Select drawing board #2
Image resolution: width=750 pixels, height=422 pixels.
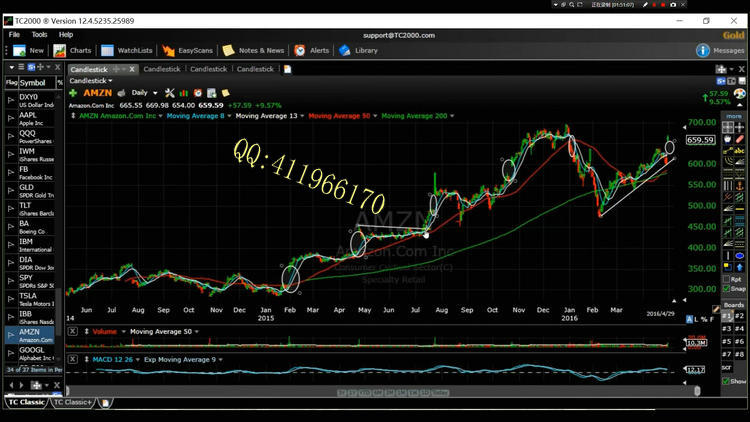click(x=739, y=316)
